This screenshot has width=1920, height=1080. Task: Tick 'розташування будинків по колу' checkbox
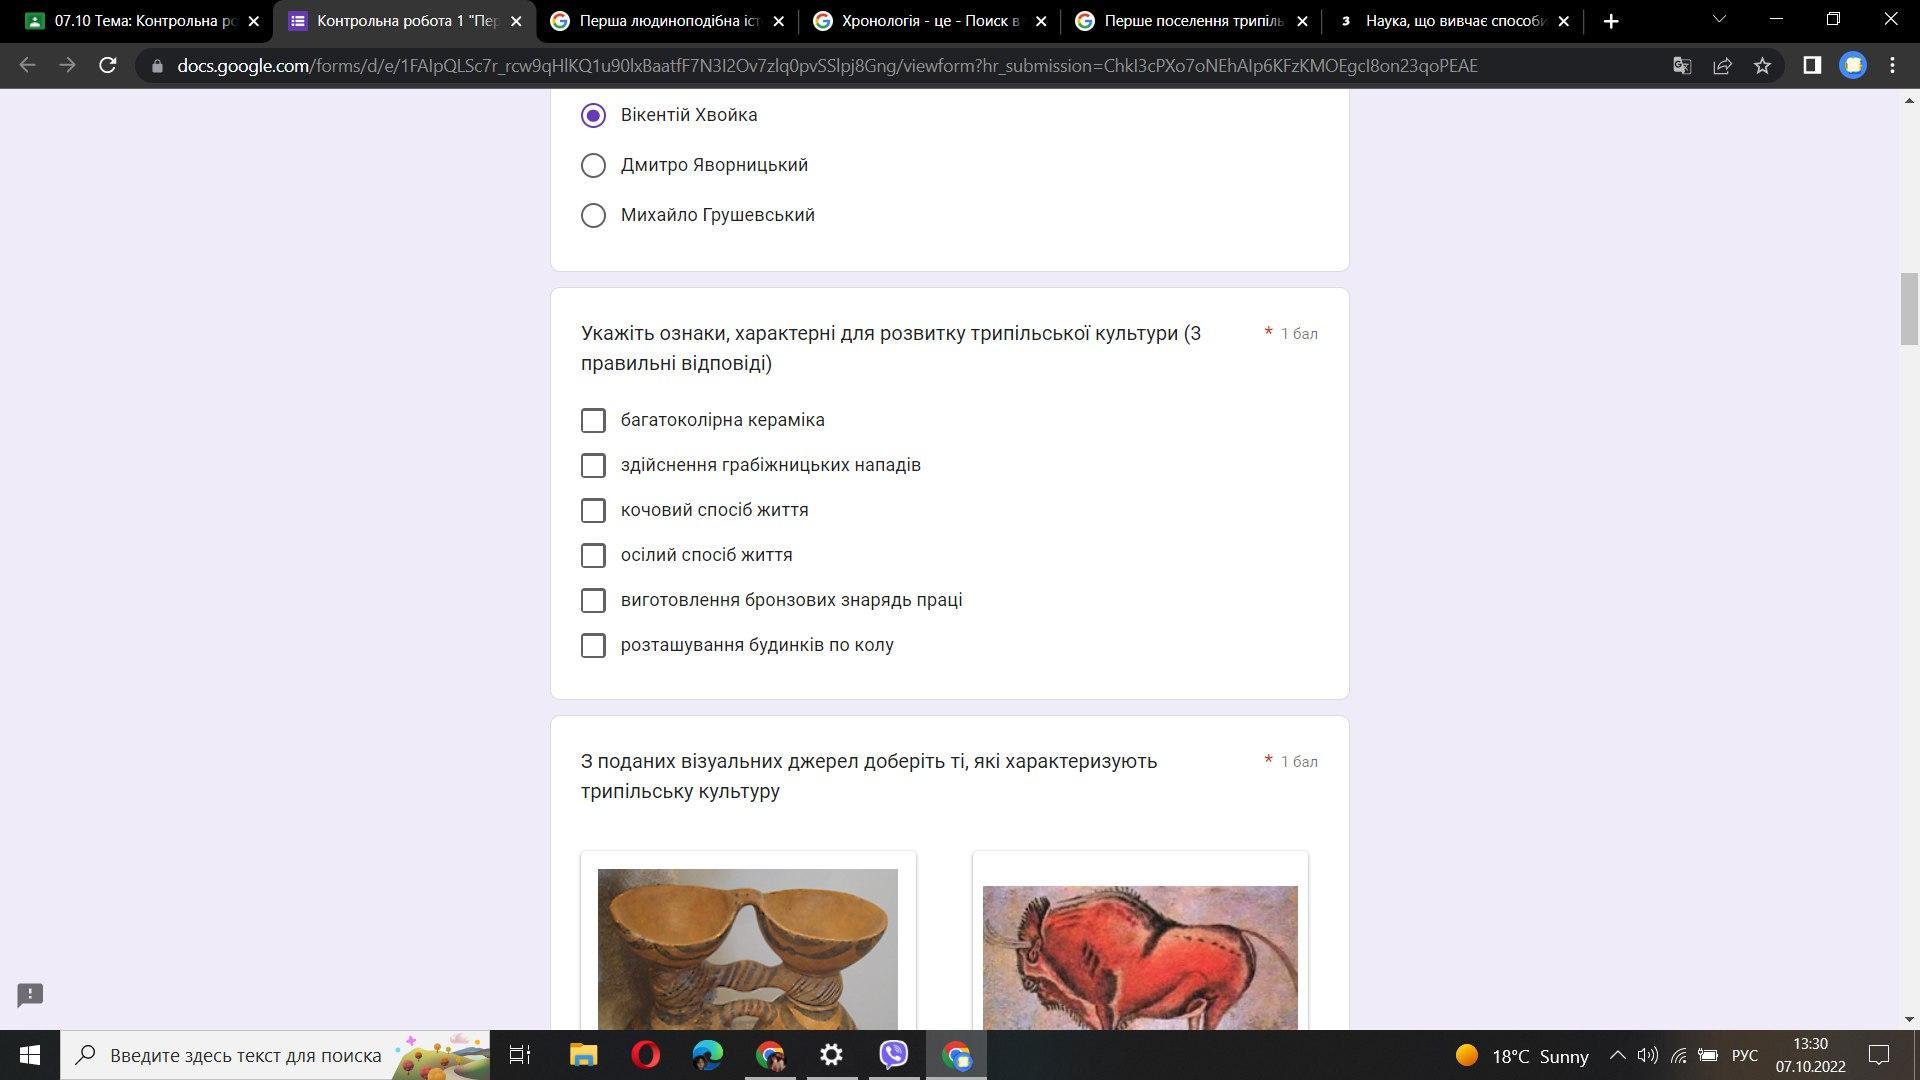(593, 646)
